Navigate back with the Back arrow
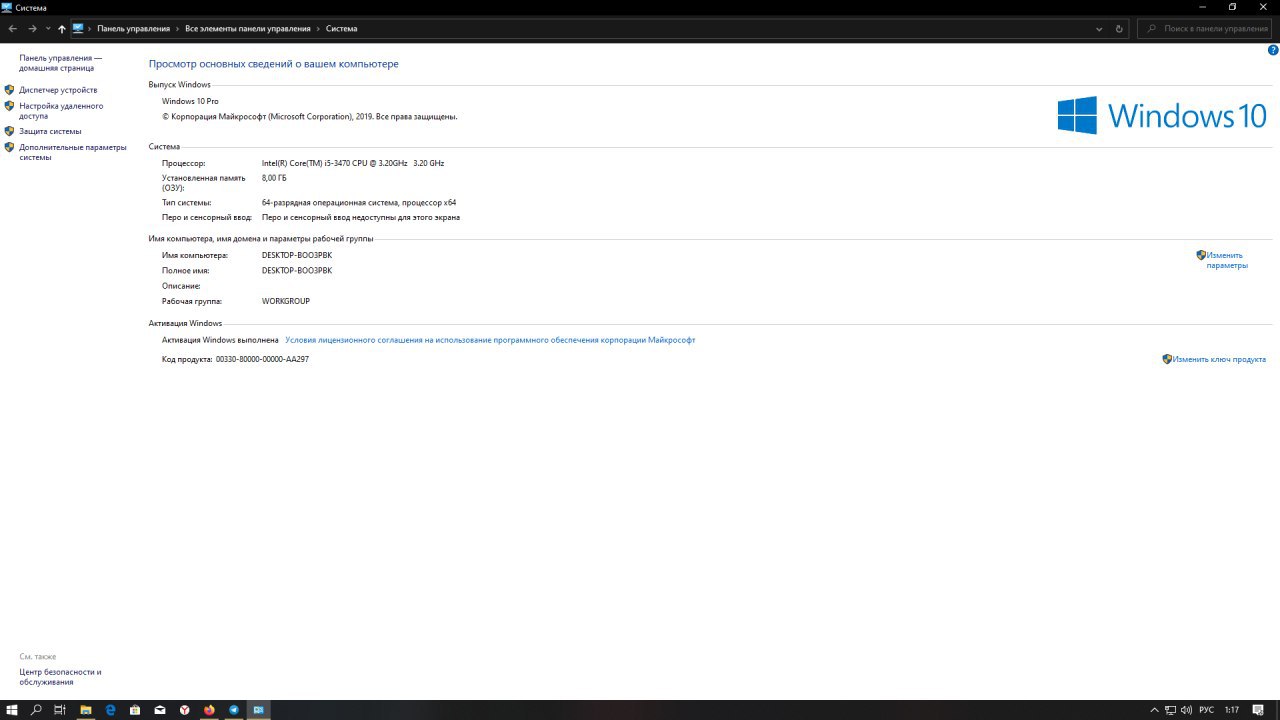 pos(12,29)
